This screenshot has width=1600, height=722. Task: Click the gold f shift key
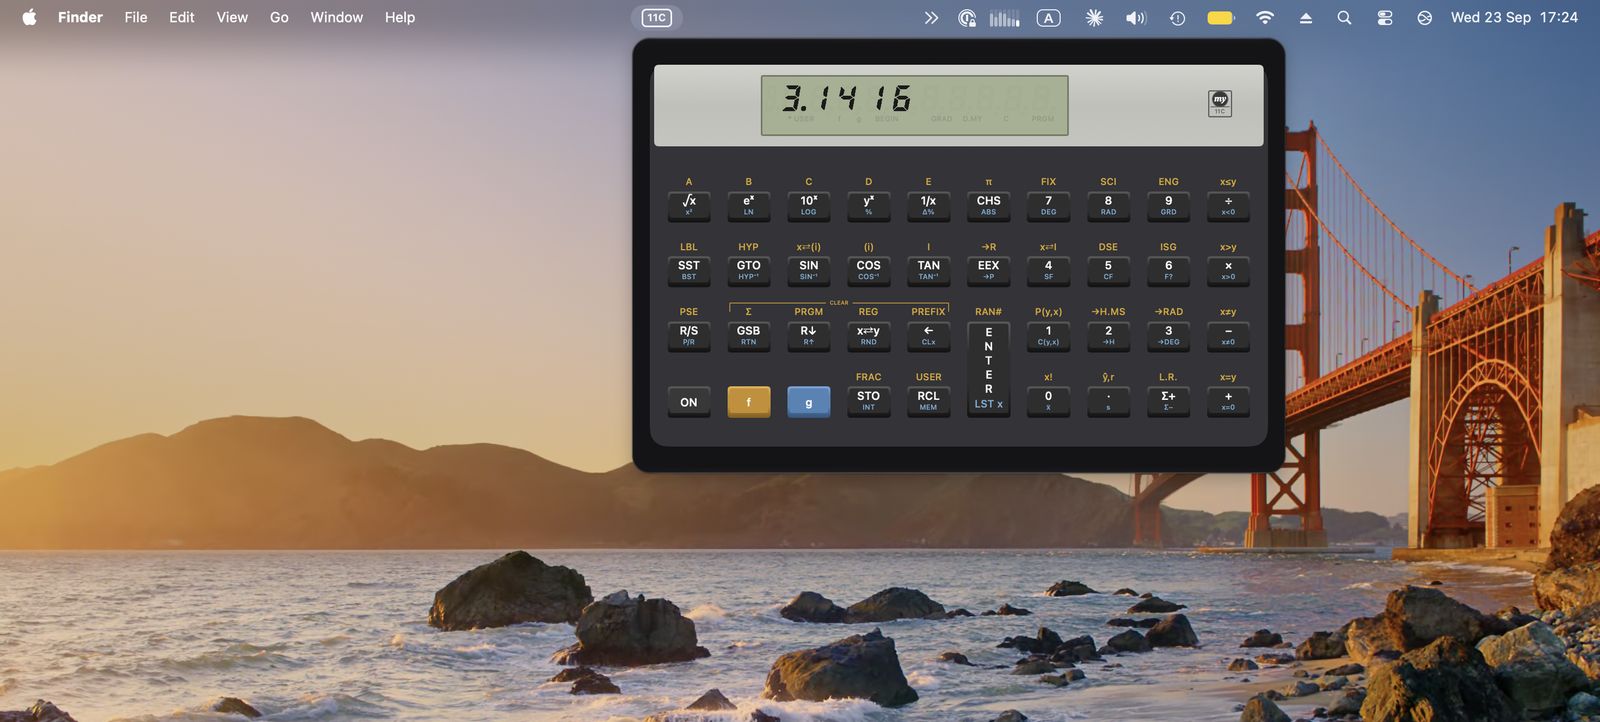tap(749, 402)
